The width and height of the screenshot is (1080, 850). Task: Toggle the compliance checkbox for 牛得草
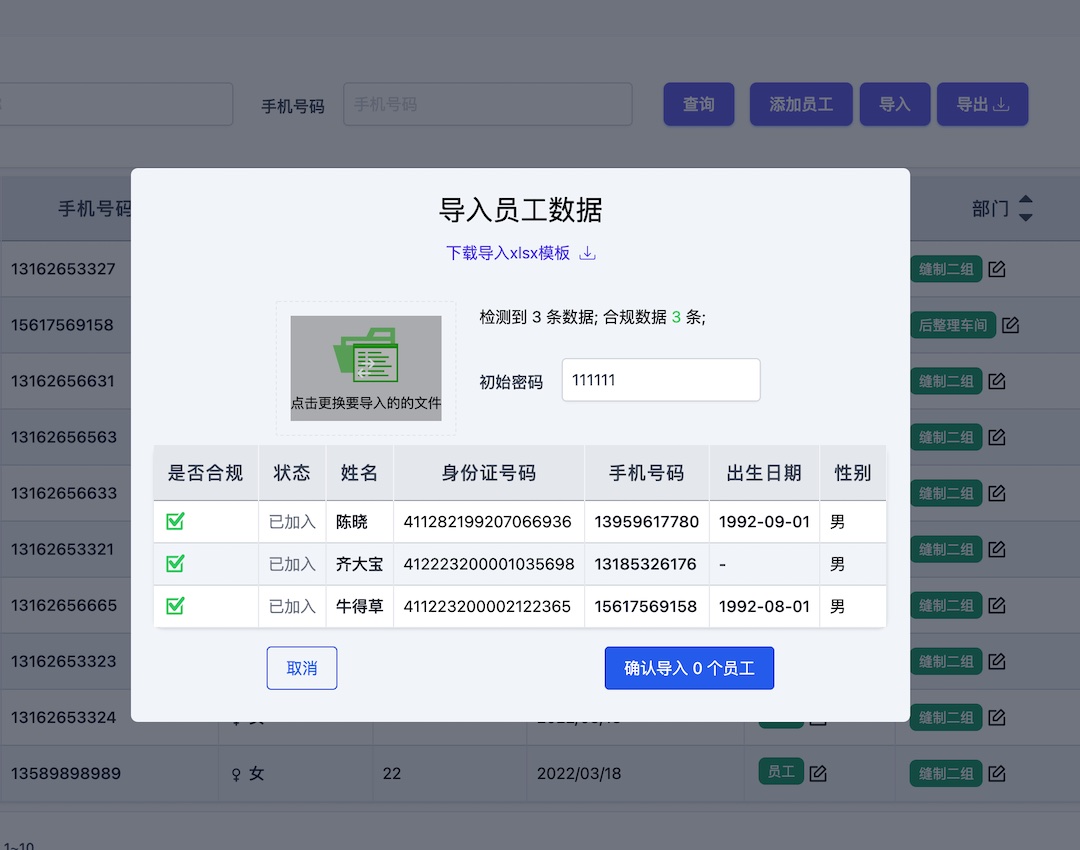175,606
